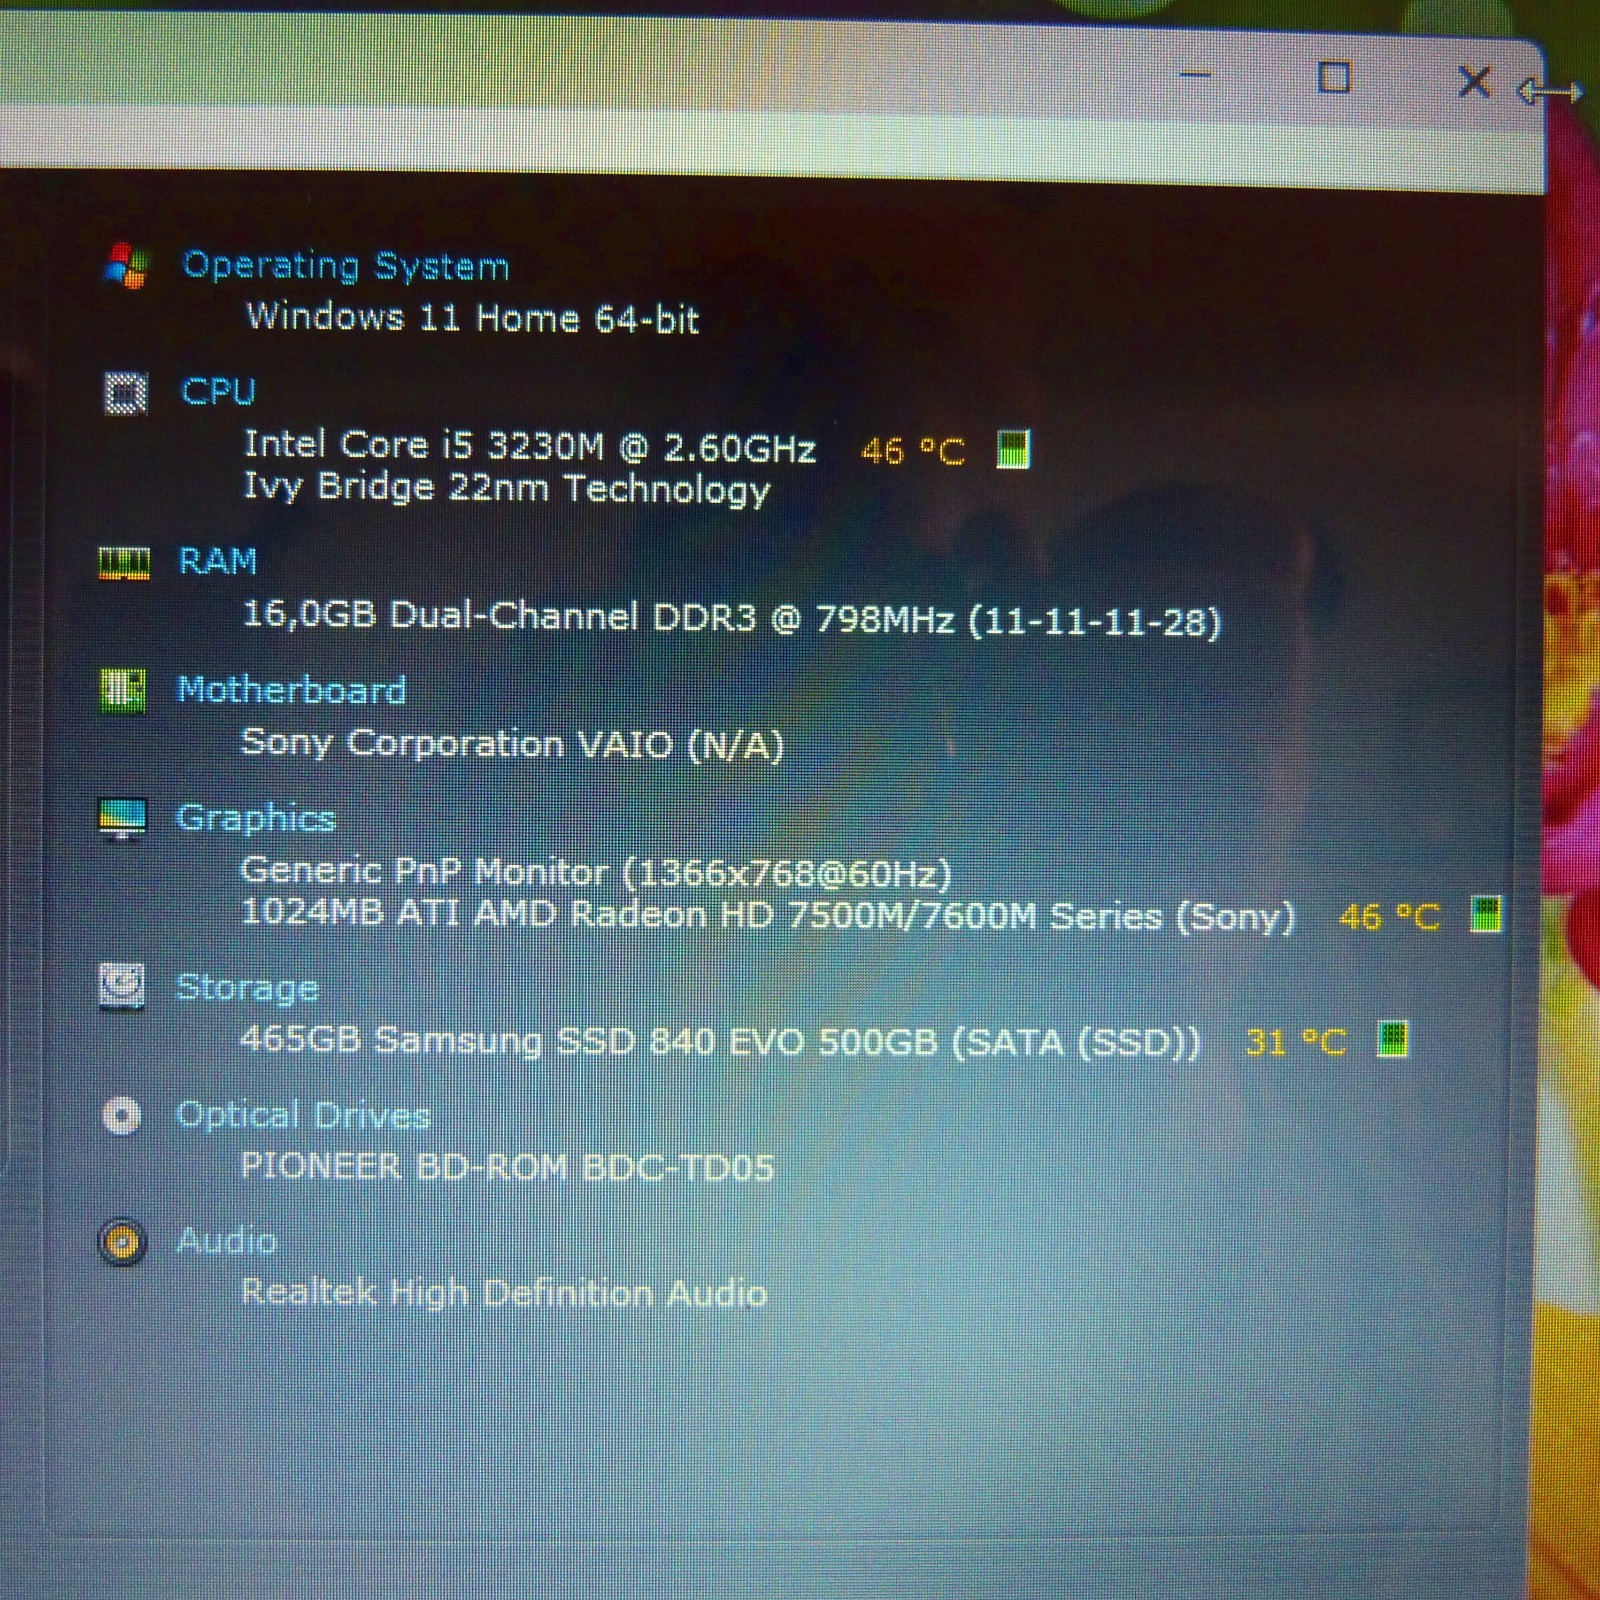The image size is (1600, 1600).
Task: Open the Motherboard section link
Action: coord(292,690)
